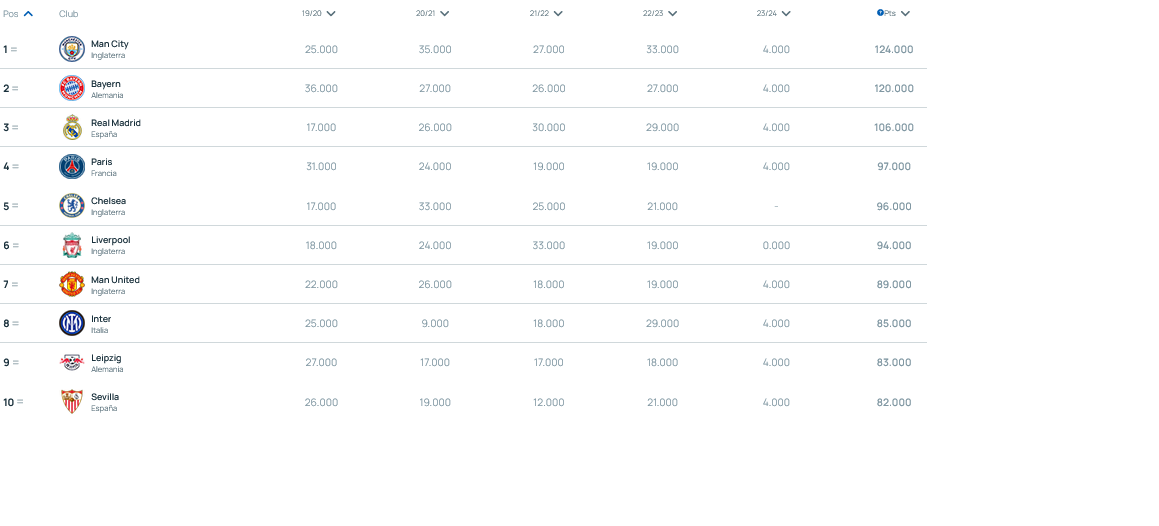Click the Sevilla club crest
This screenshot has width=1159, height=526.
click(x=71, y=401)
